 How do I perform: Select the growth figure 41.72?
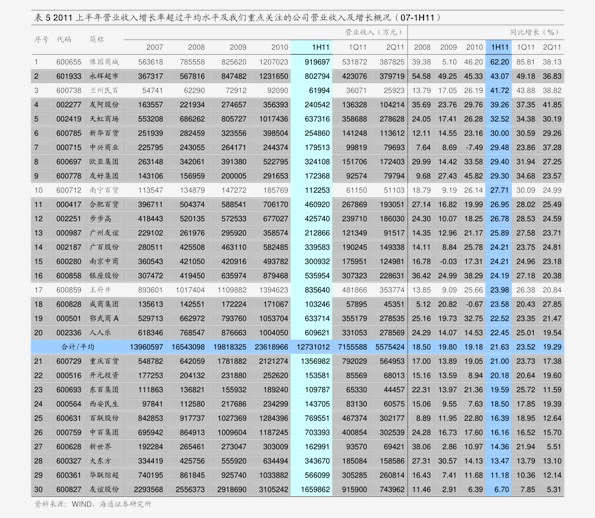pos(499,90)
